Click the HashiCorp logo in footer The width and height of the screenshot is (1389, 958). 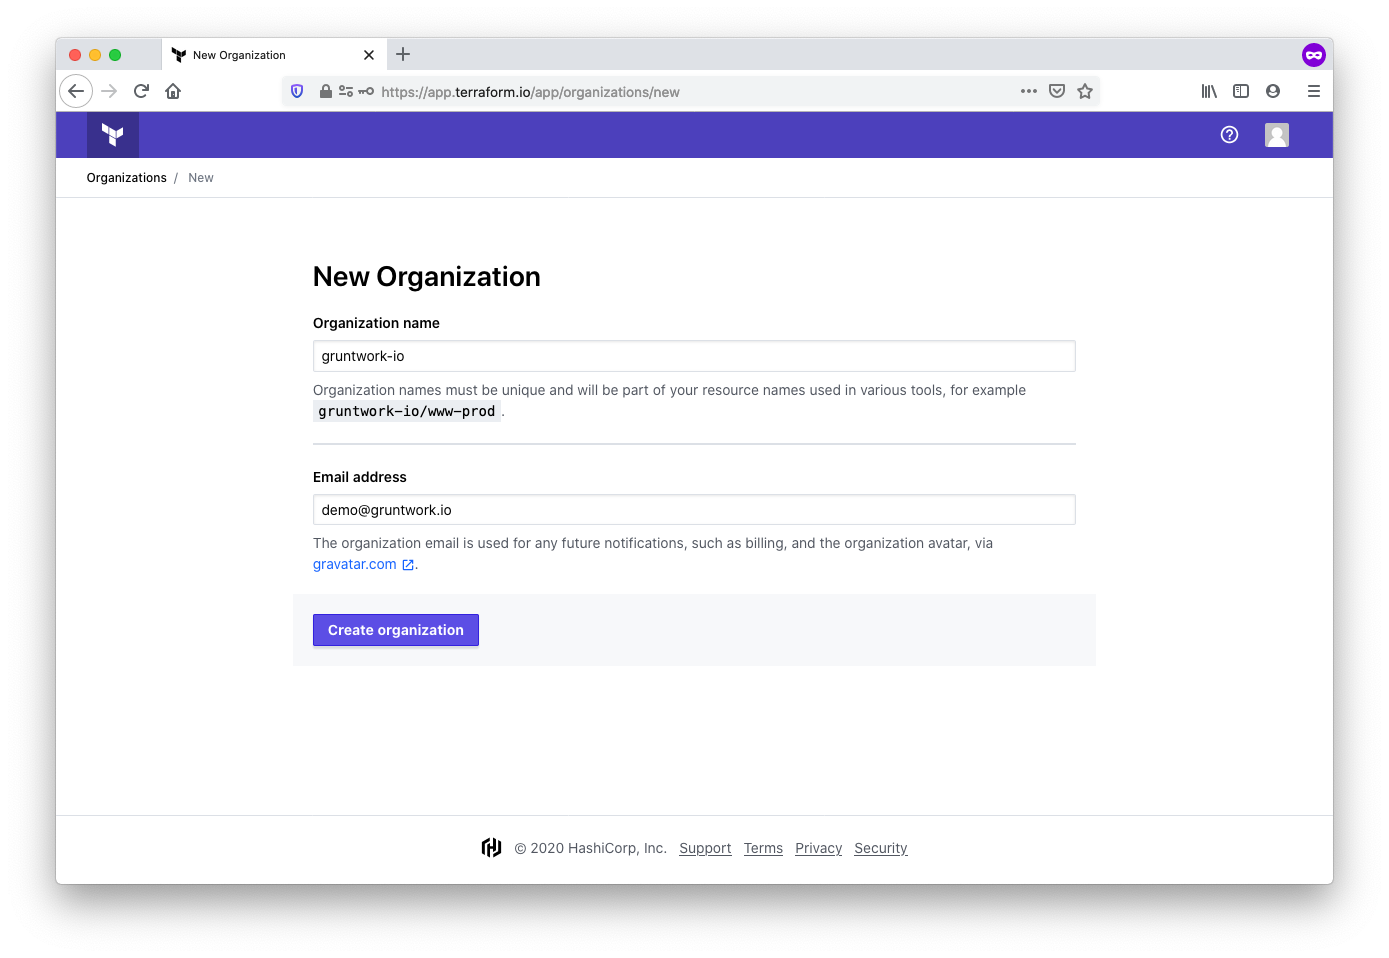(x=491, y=848)
